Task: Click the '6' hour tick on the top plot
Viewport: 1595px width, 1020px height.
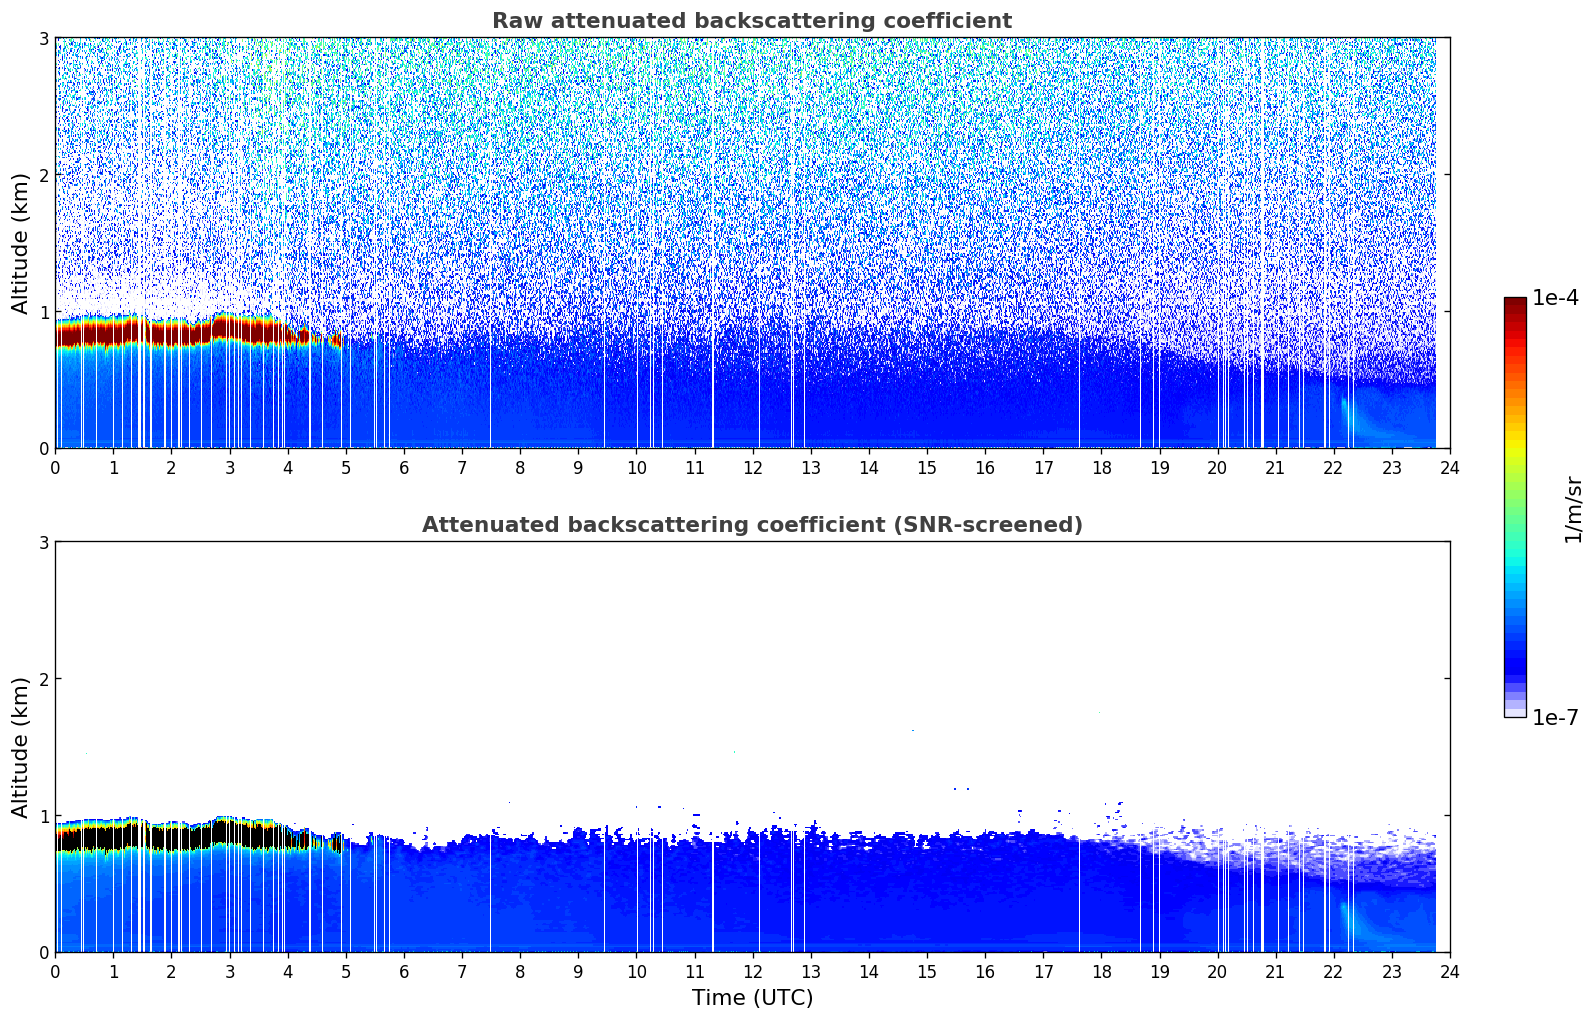Action: point(404,468)
